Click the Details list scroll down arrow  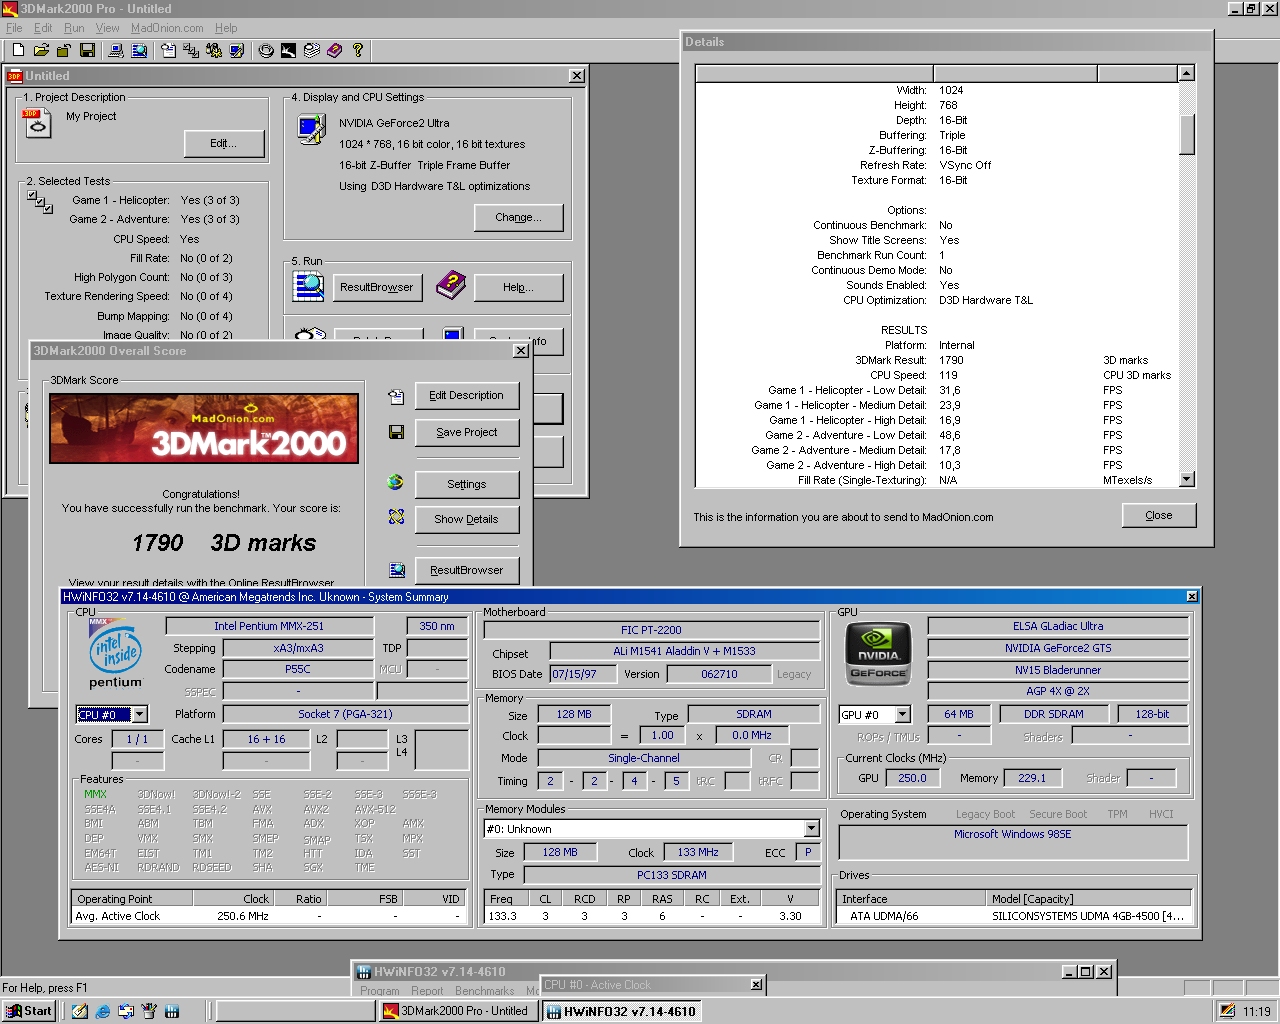tap(1187, 480)
